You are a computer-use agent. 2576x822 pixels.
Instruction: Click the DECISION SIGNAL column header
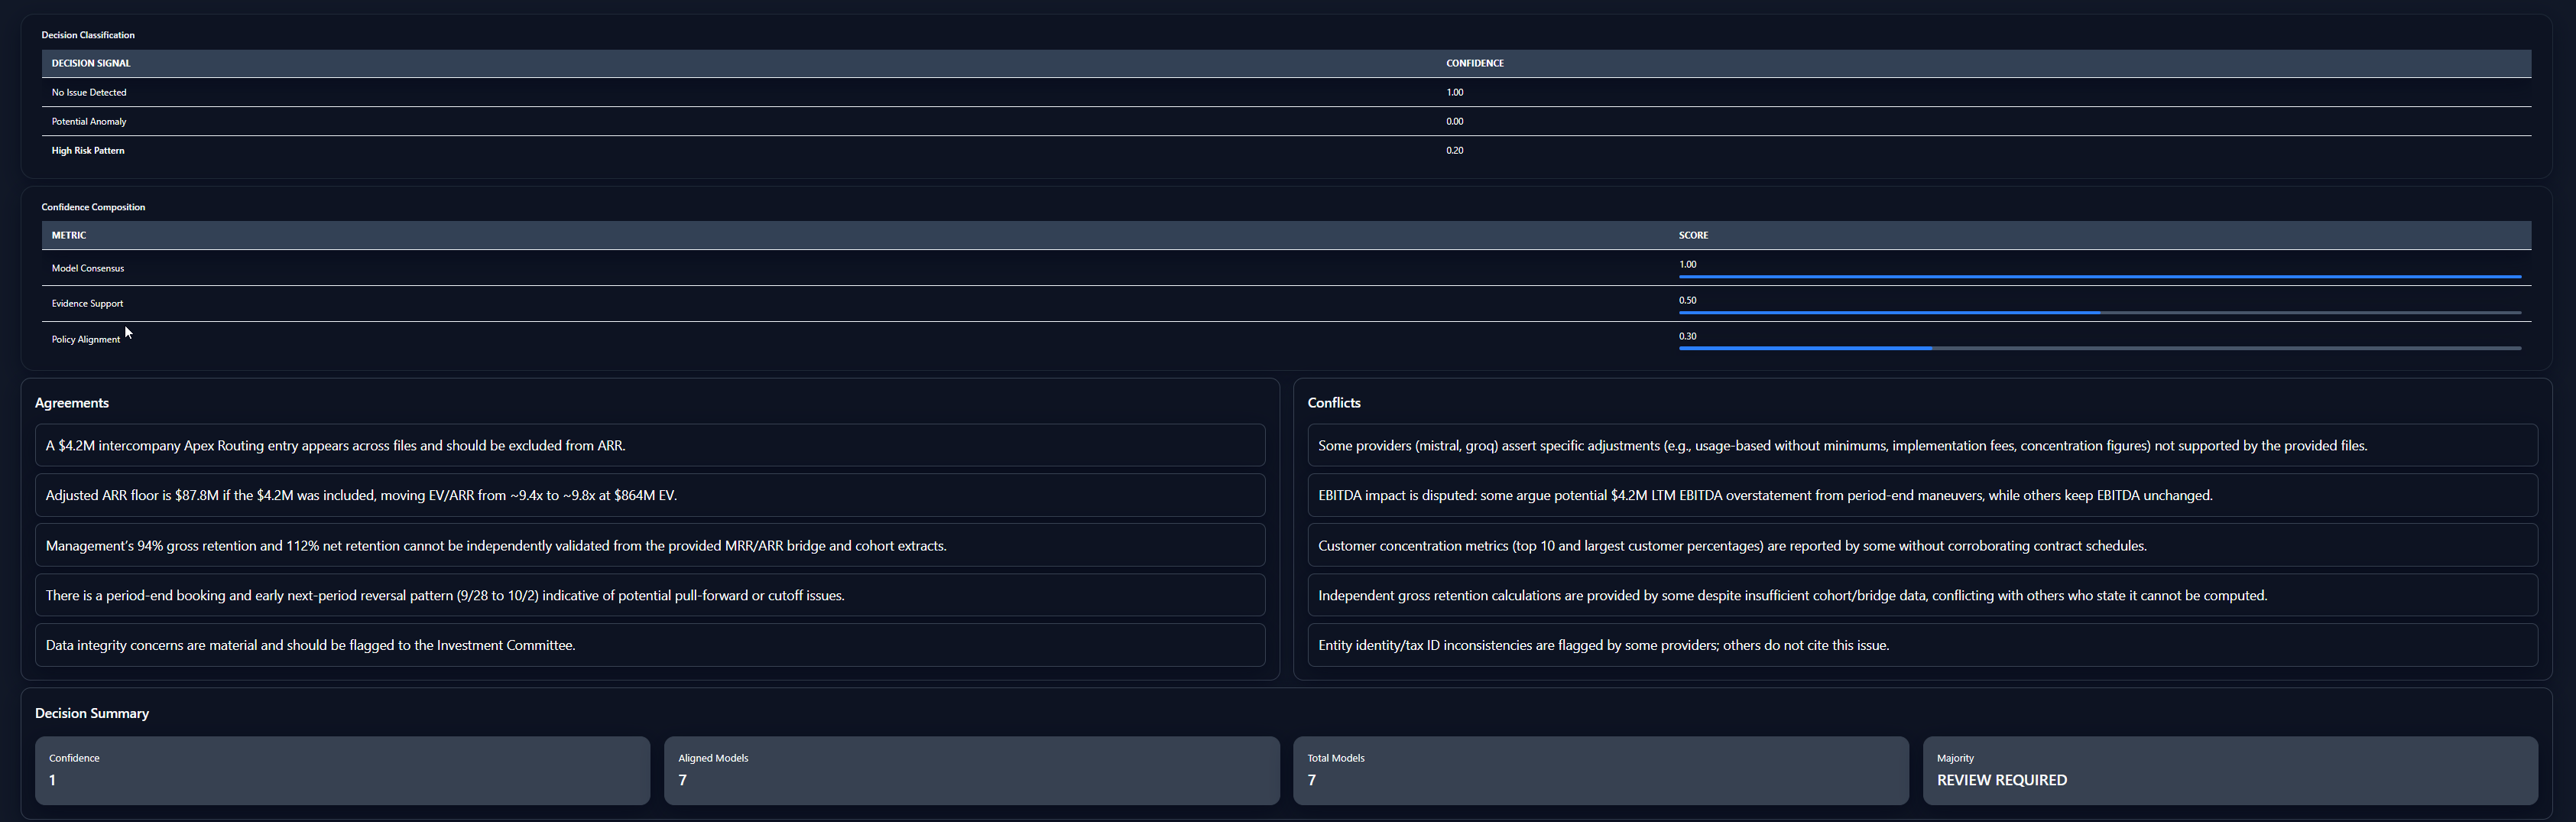tap(91, 63)
